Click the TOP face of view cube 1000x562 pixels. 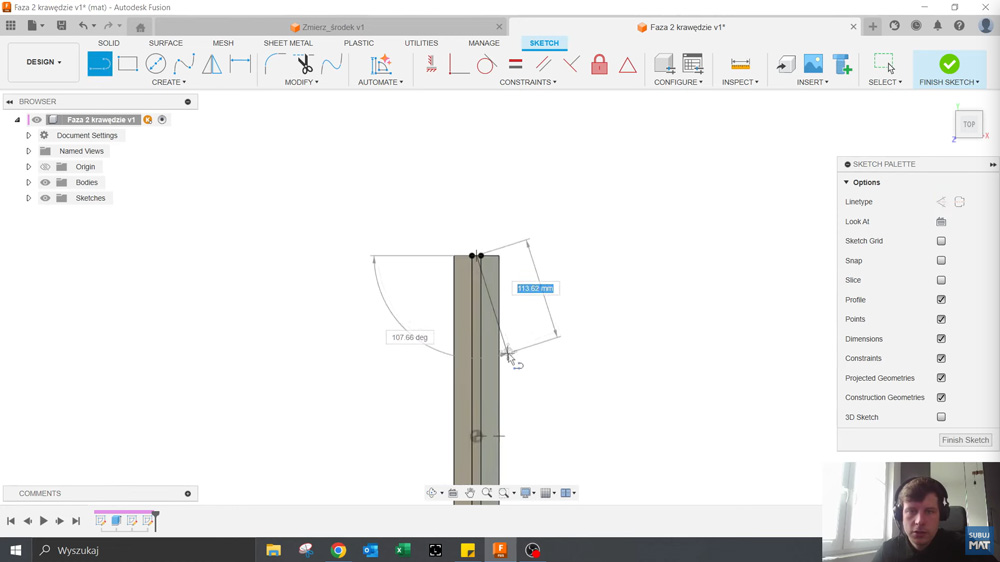pos(968,124)
